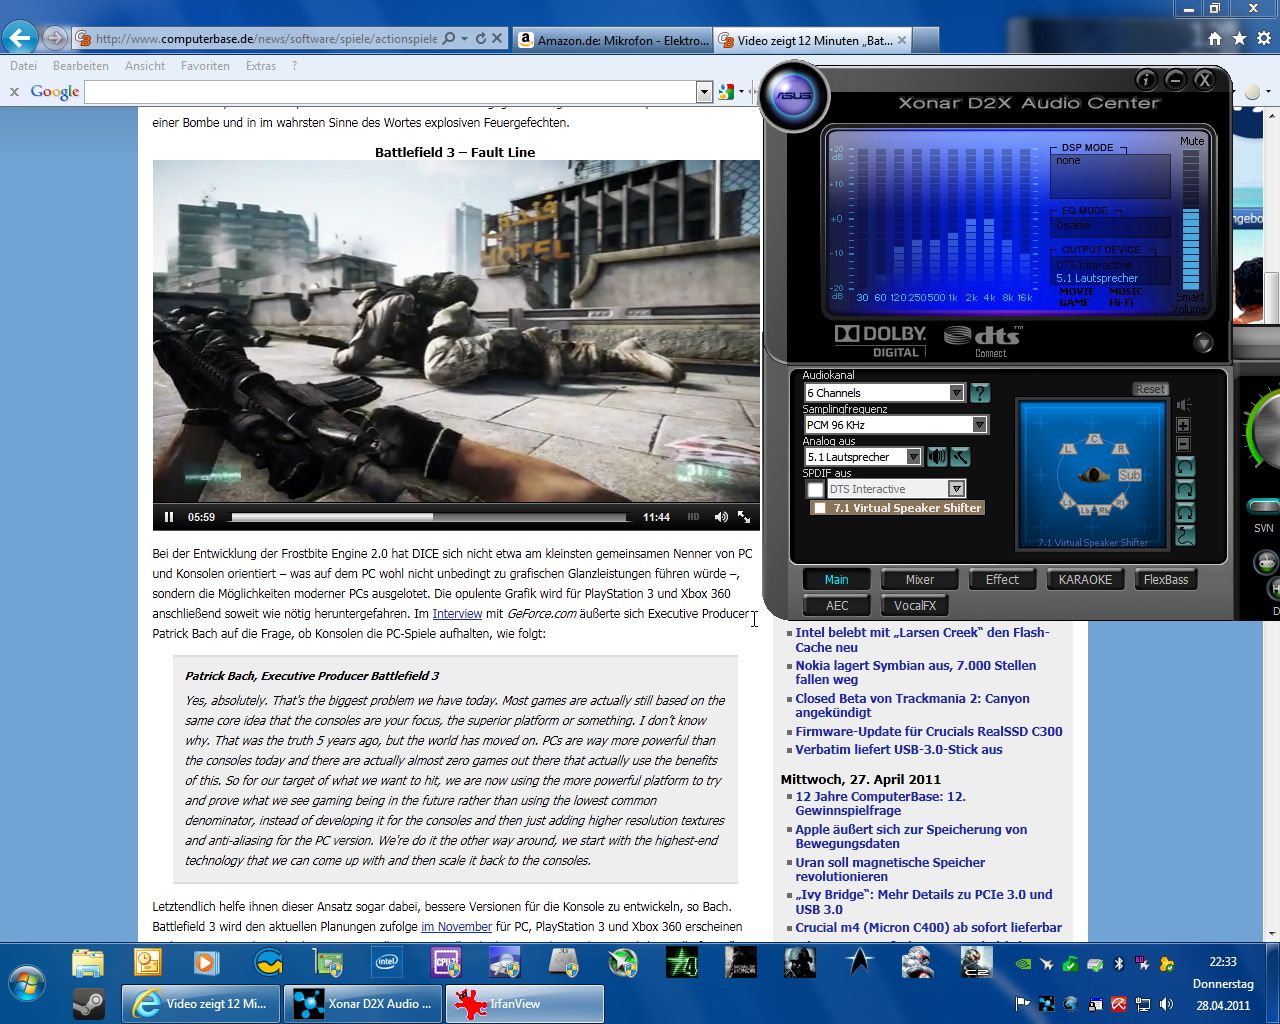Select the Hi-Fi mode in the Xonar display

pyautogui.click(x=1121, y=302)
